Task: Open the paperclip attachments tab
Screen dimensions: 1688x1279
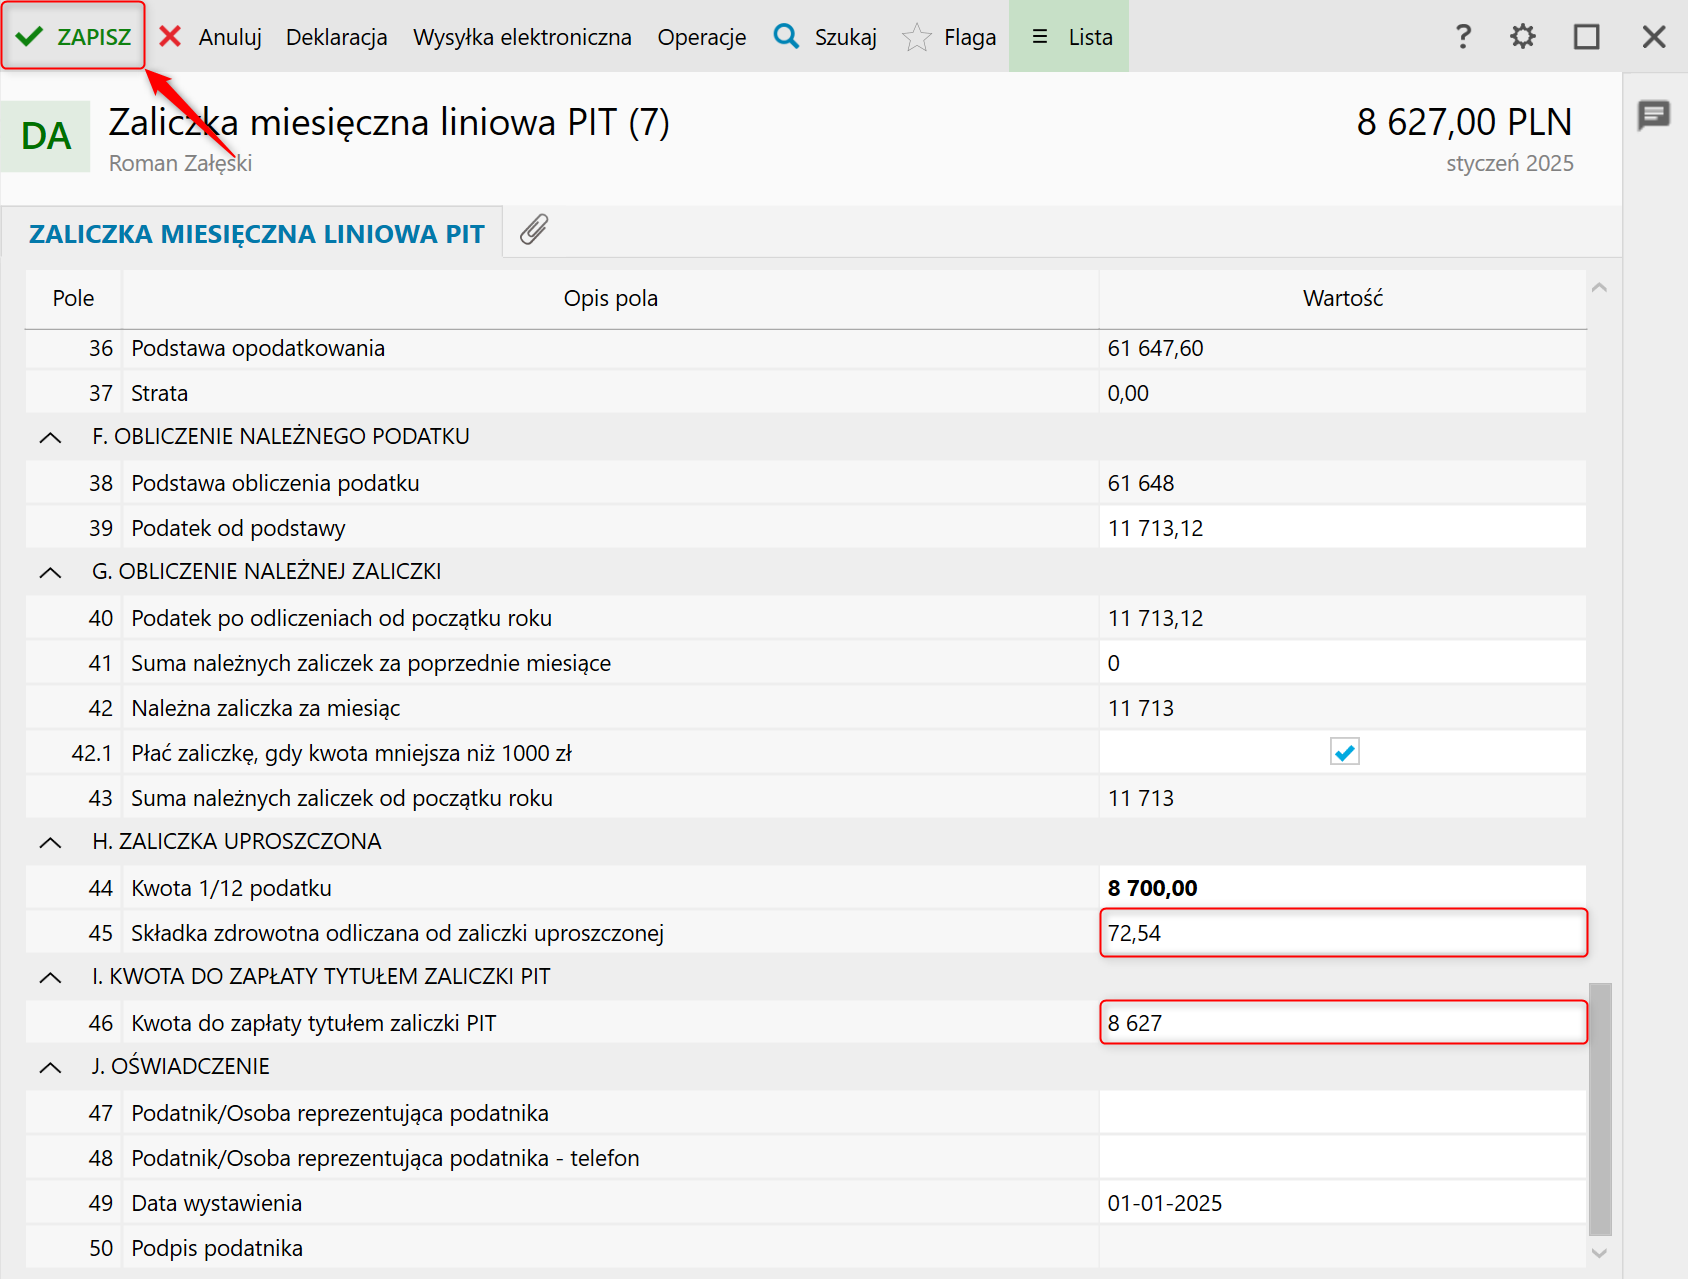Action: [534, 230]
